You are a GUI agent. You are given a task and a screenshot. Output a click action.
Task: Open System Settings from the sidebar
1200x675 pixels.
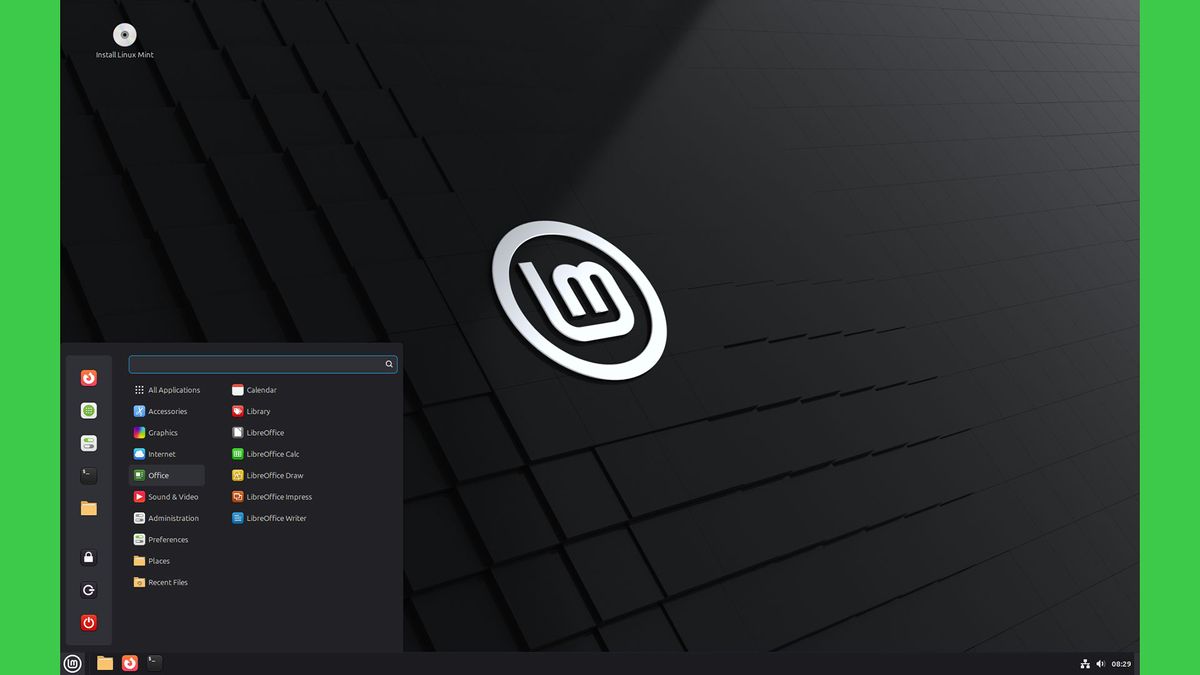[x=88, y=443]
